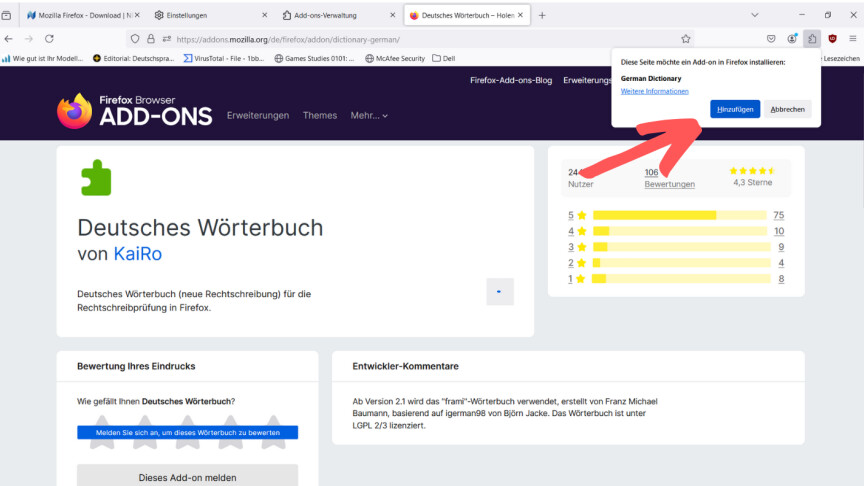864x486 pixels.
Task: Expand the list all tabs chevron
Action: tap(755, 15)
